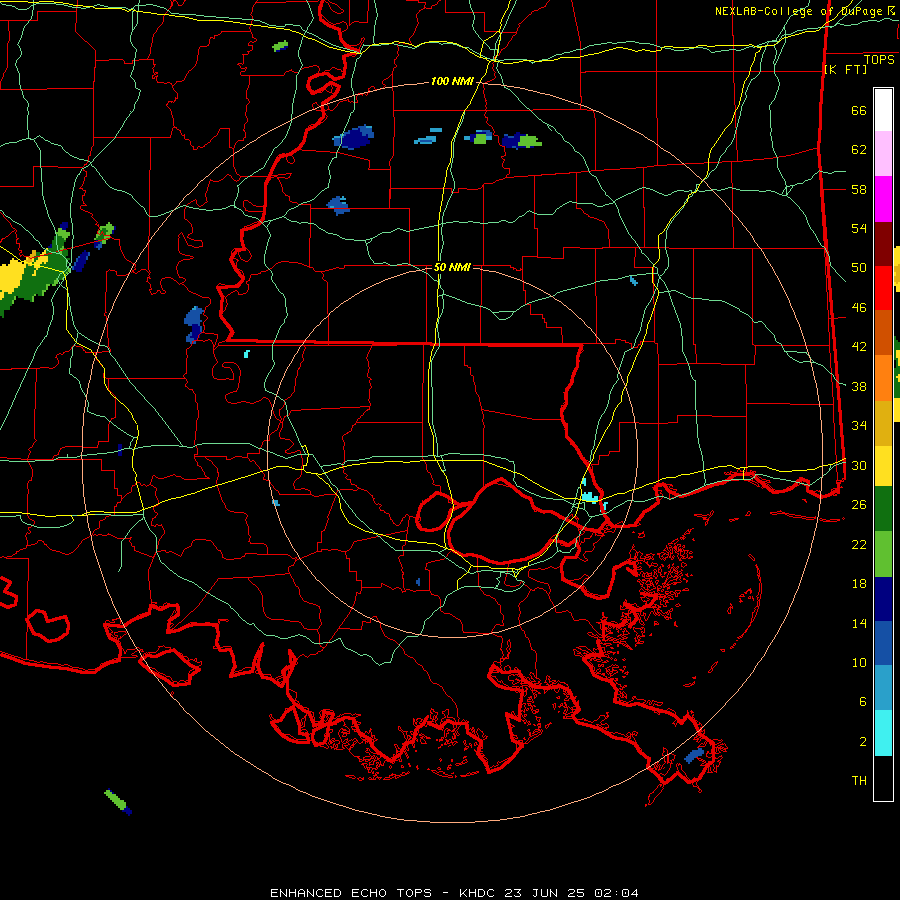Click the TH threshold label on the scale
The image size is (900, 900).
859,781
